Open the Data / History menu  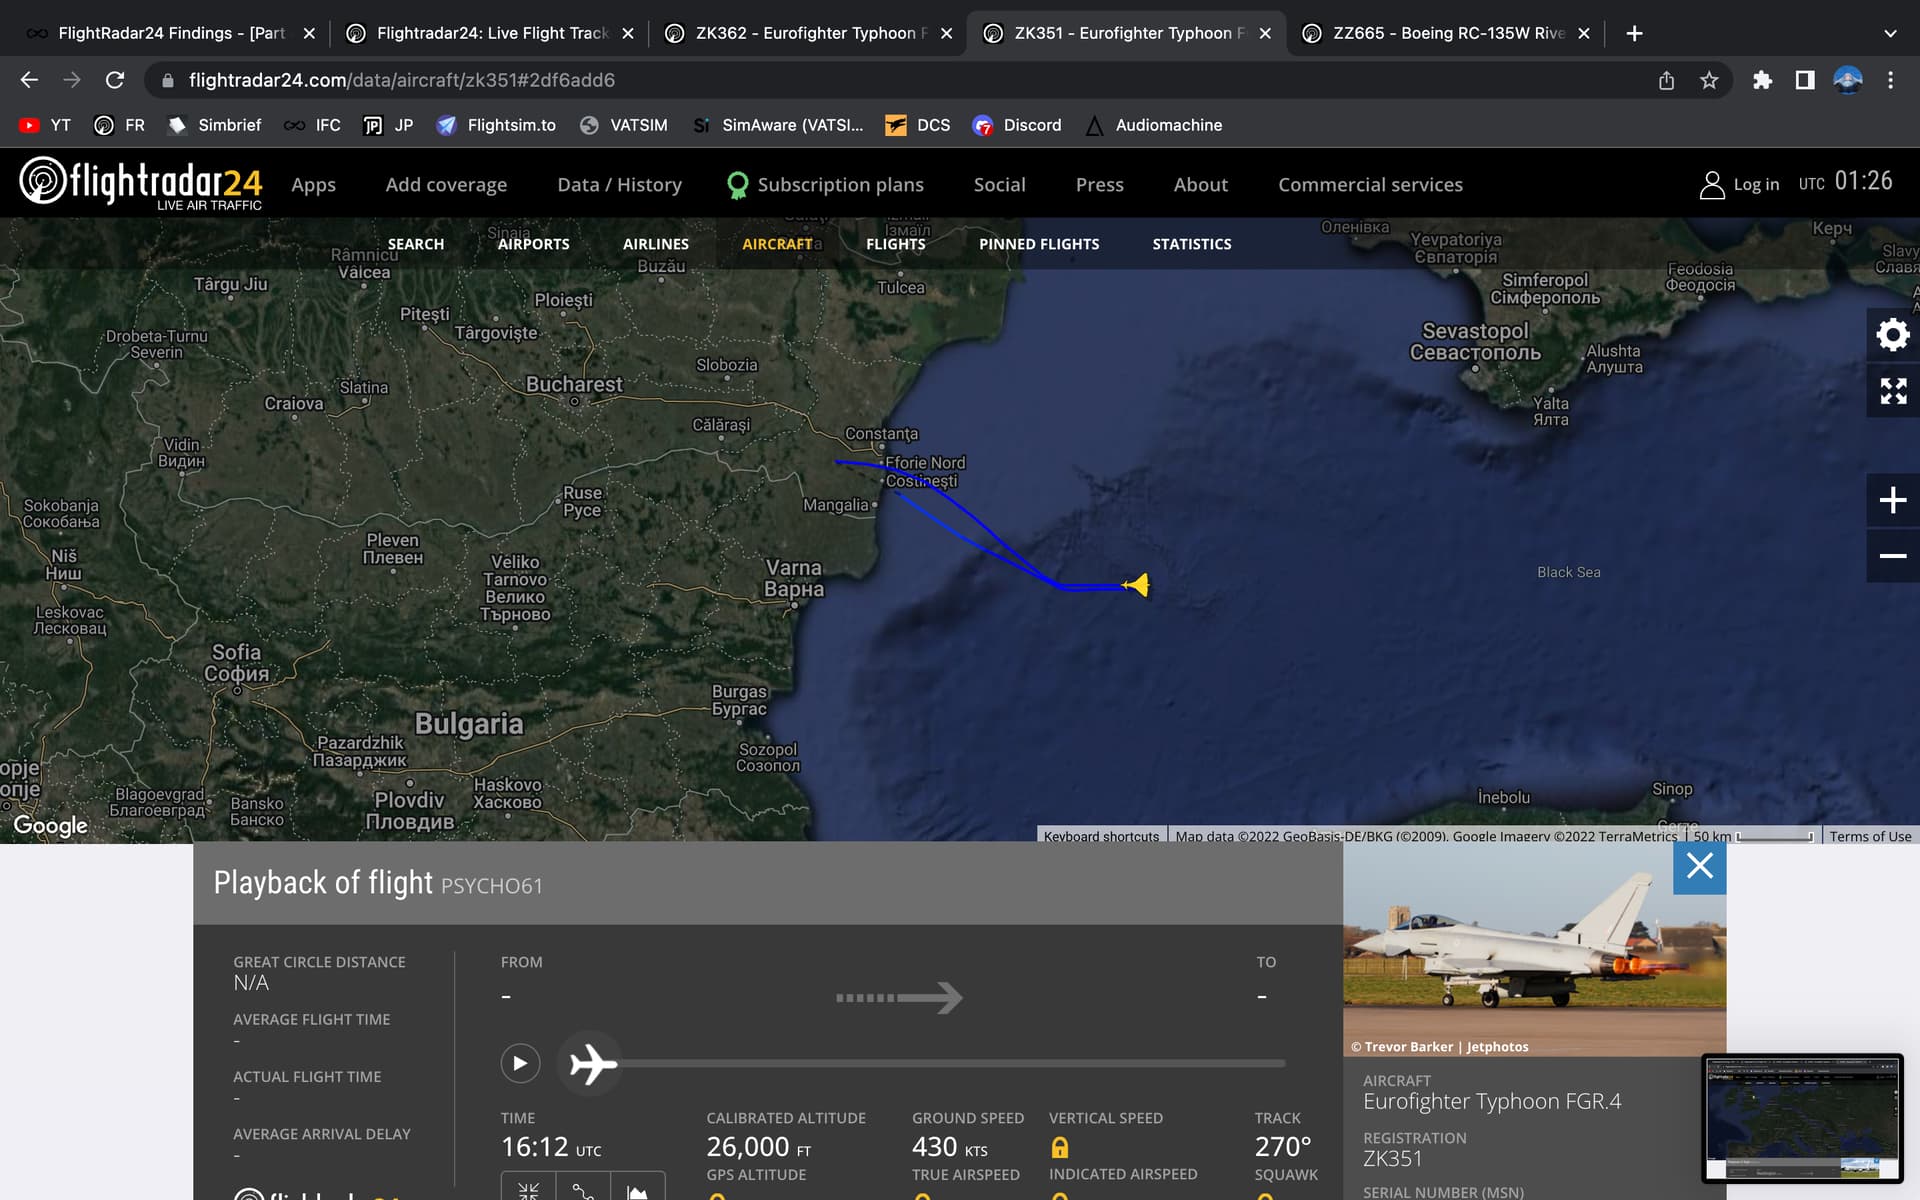point(619,185)
